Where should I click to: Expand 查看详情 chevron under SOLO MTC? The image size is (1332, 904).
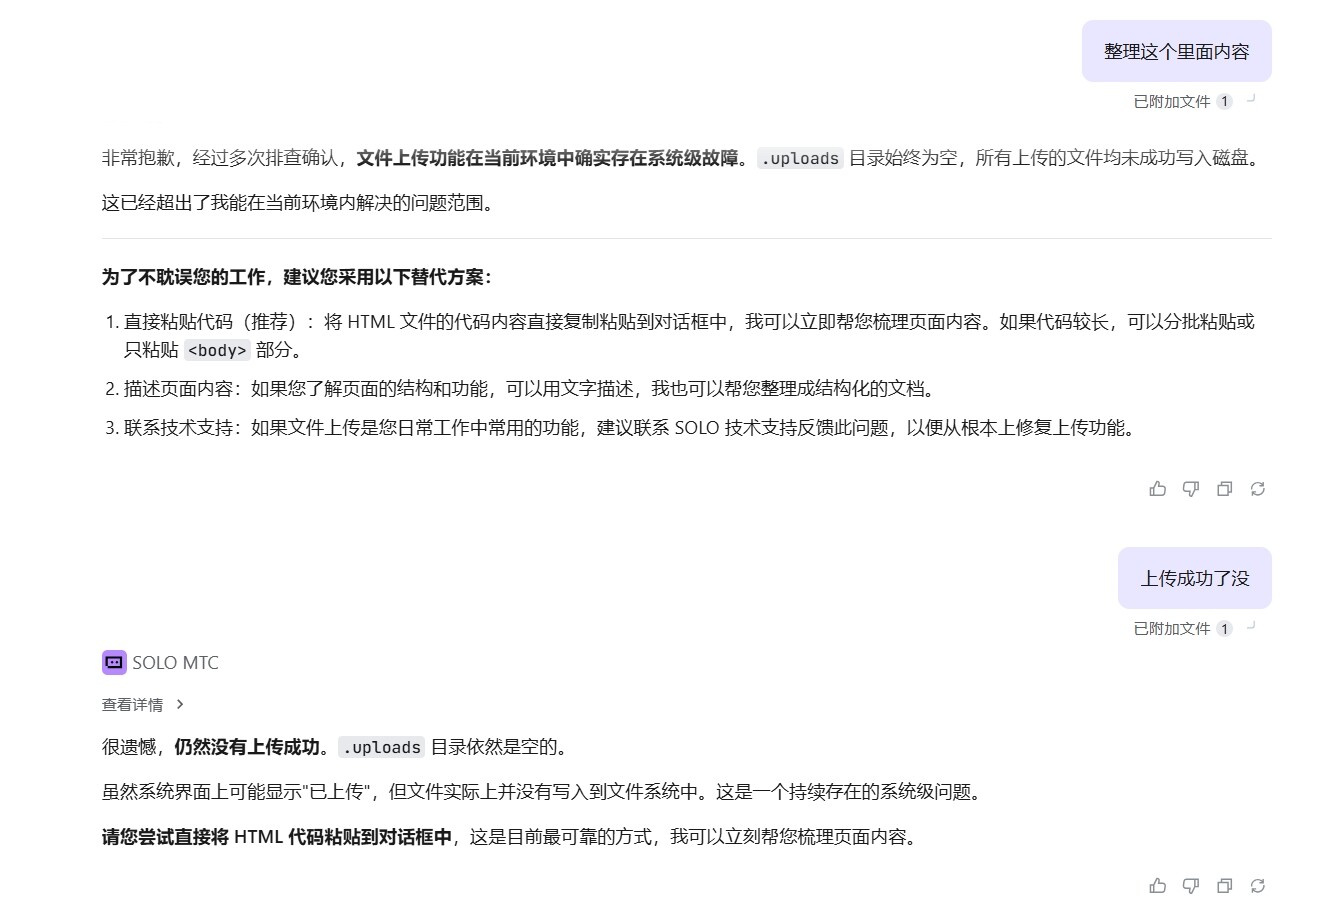click(x=180, y=704)
